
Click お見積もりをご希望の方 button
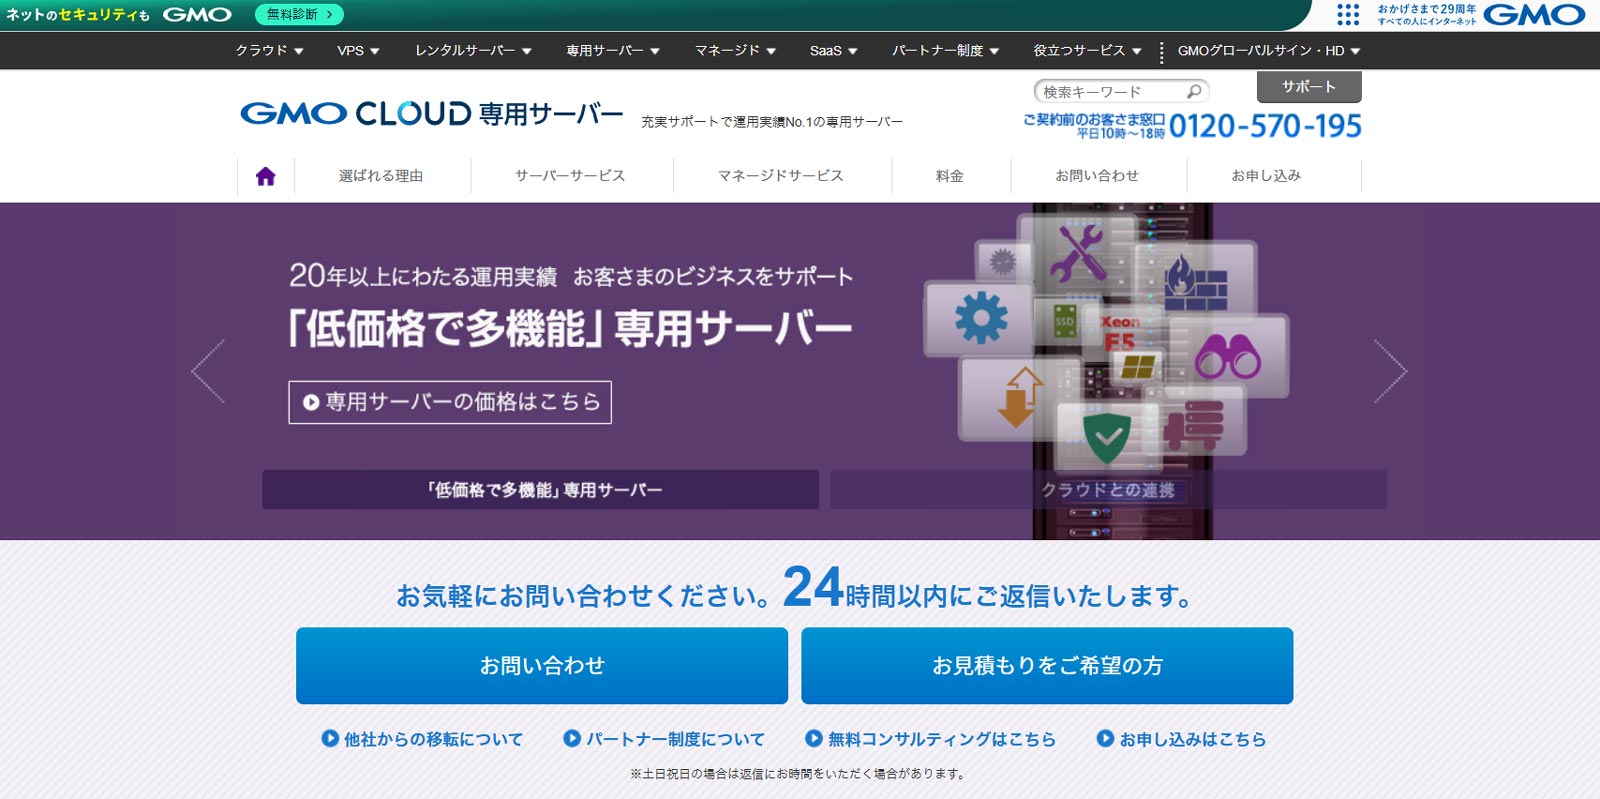point(1047,666)
